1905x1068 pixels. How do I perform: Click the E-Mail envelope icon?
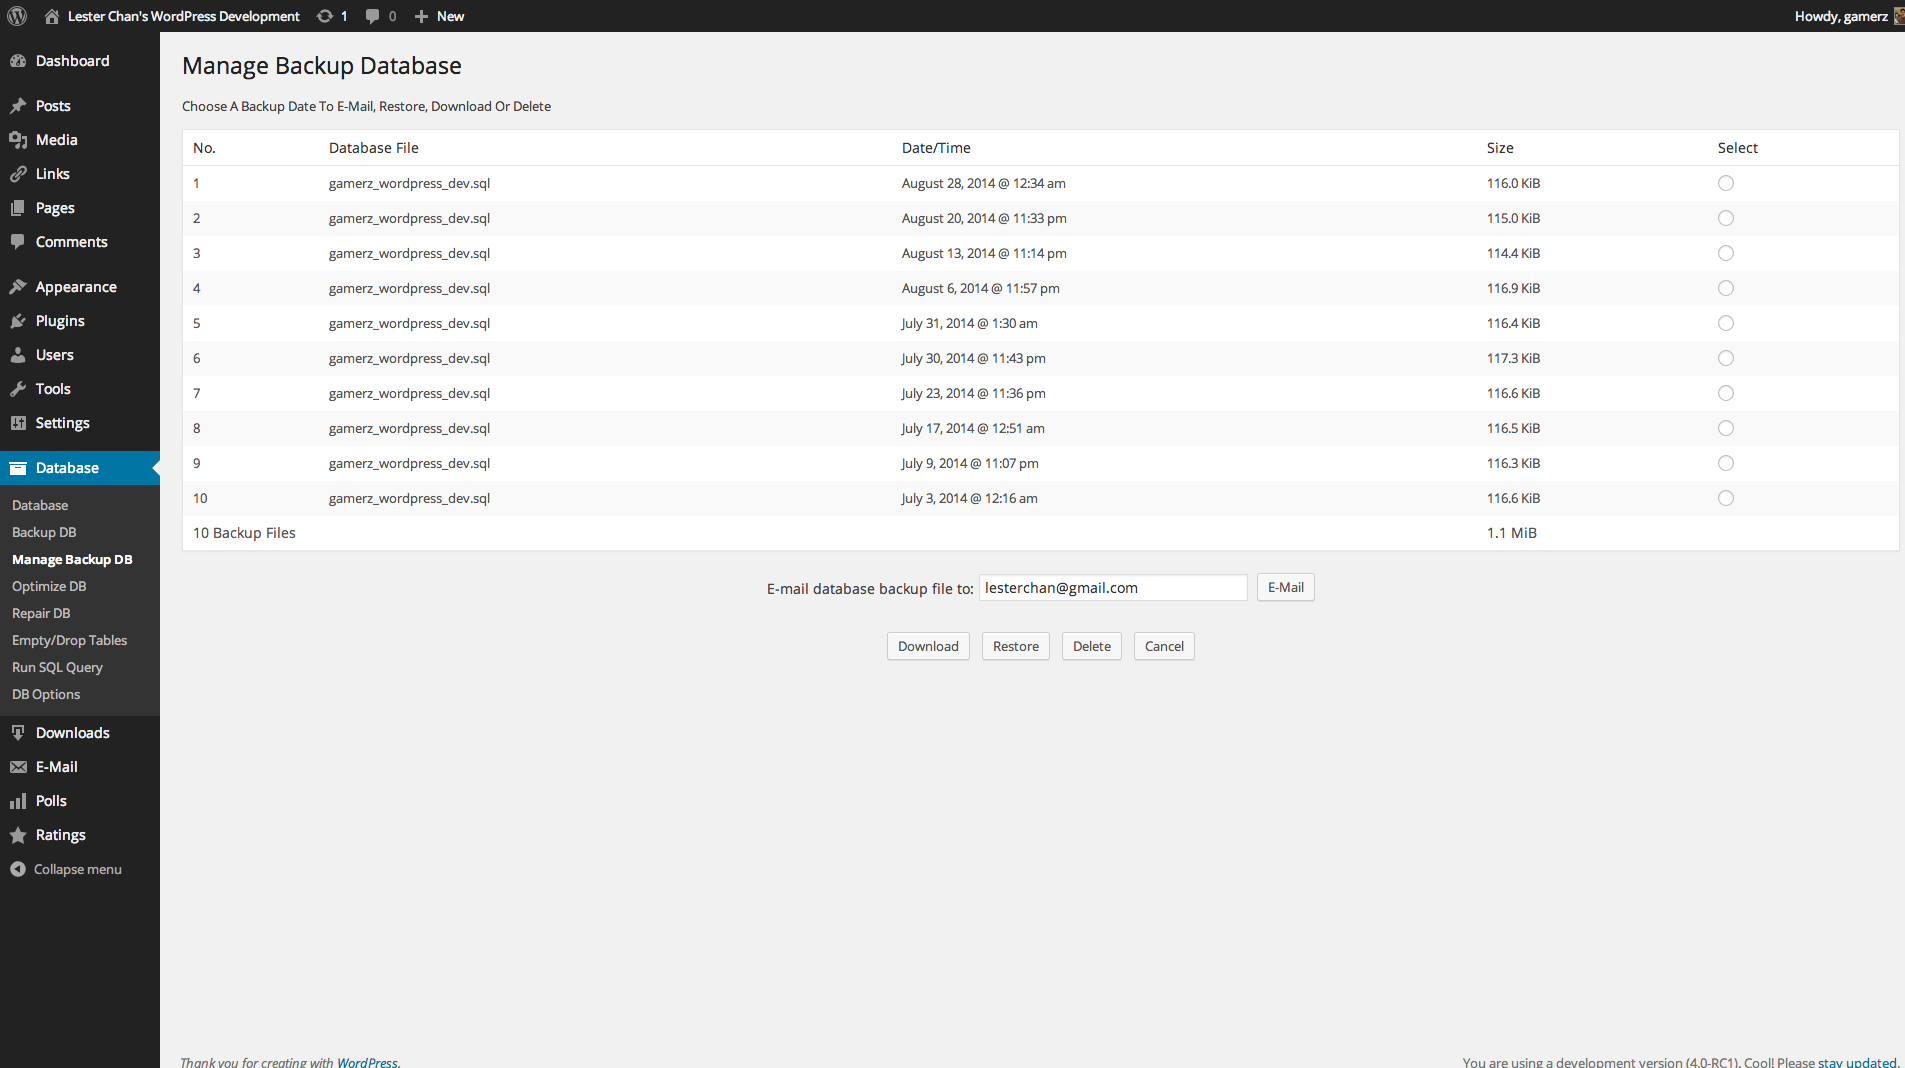click(18, 767)
